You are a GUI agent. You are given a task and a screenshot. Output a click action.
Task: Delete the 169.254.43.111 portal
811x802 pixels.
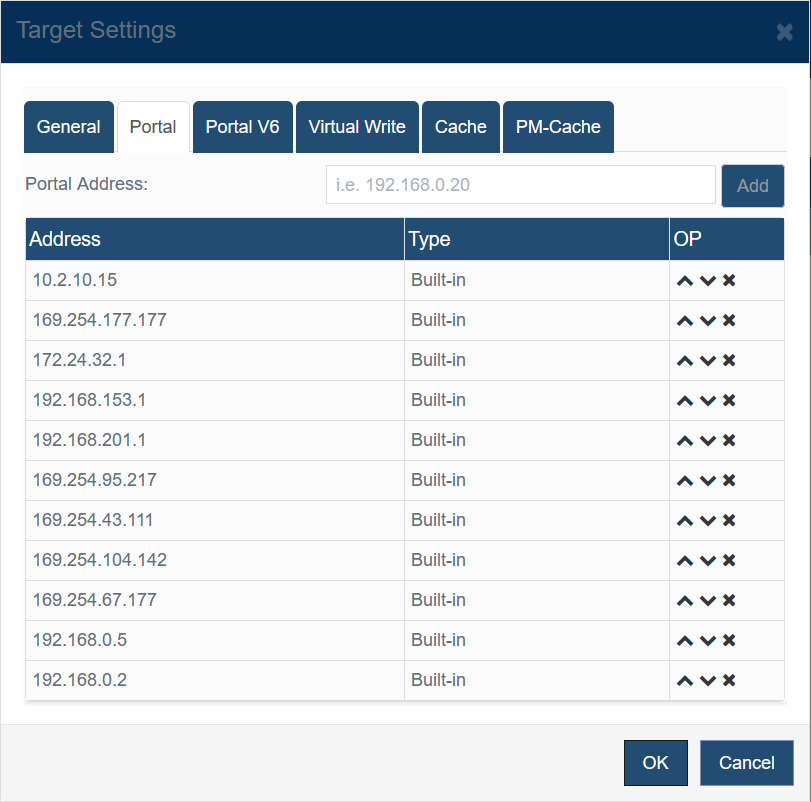coord(729,521)
